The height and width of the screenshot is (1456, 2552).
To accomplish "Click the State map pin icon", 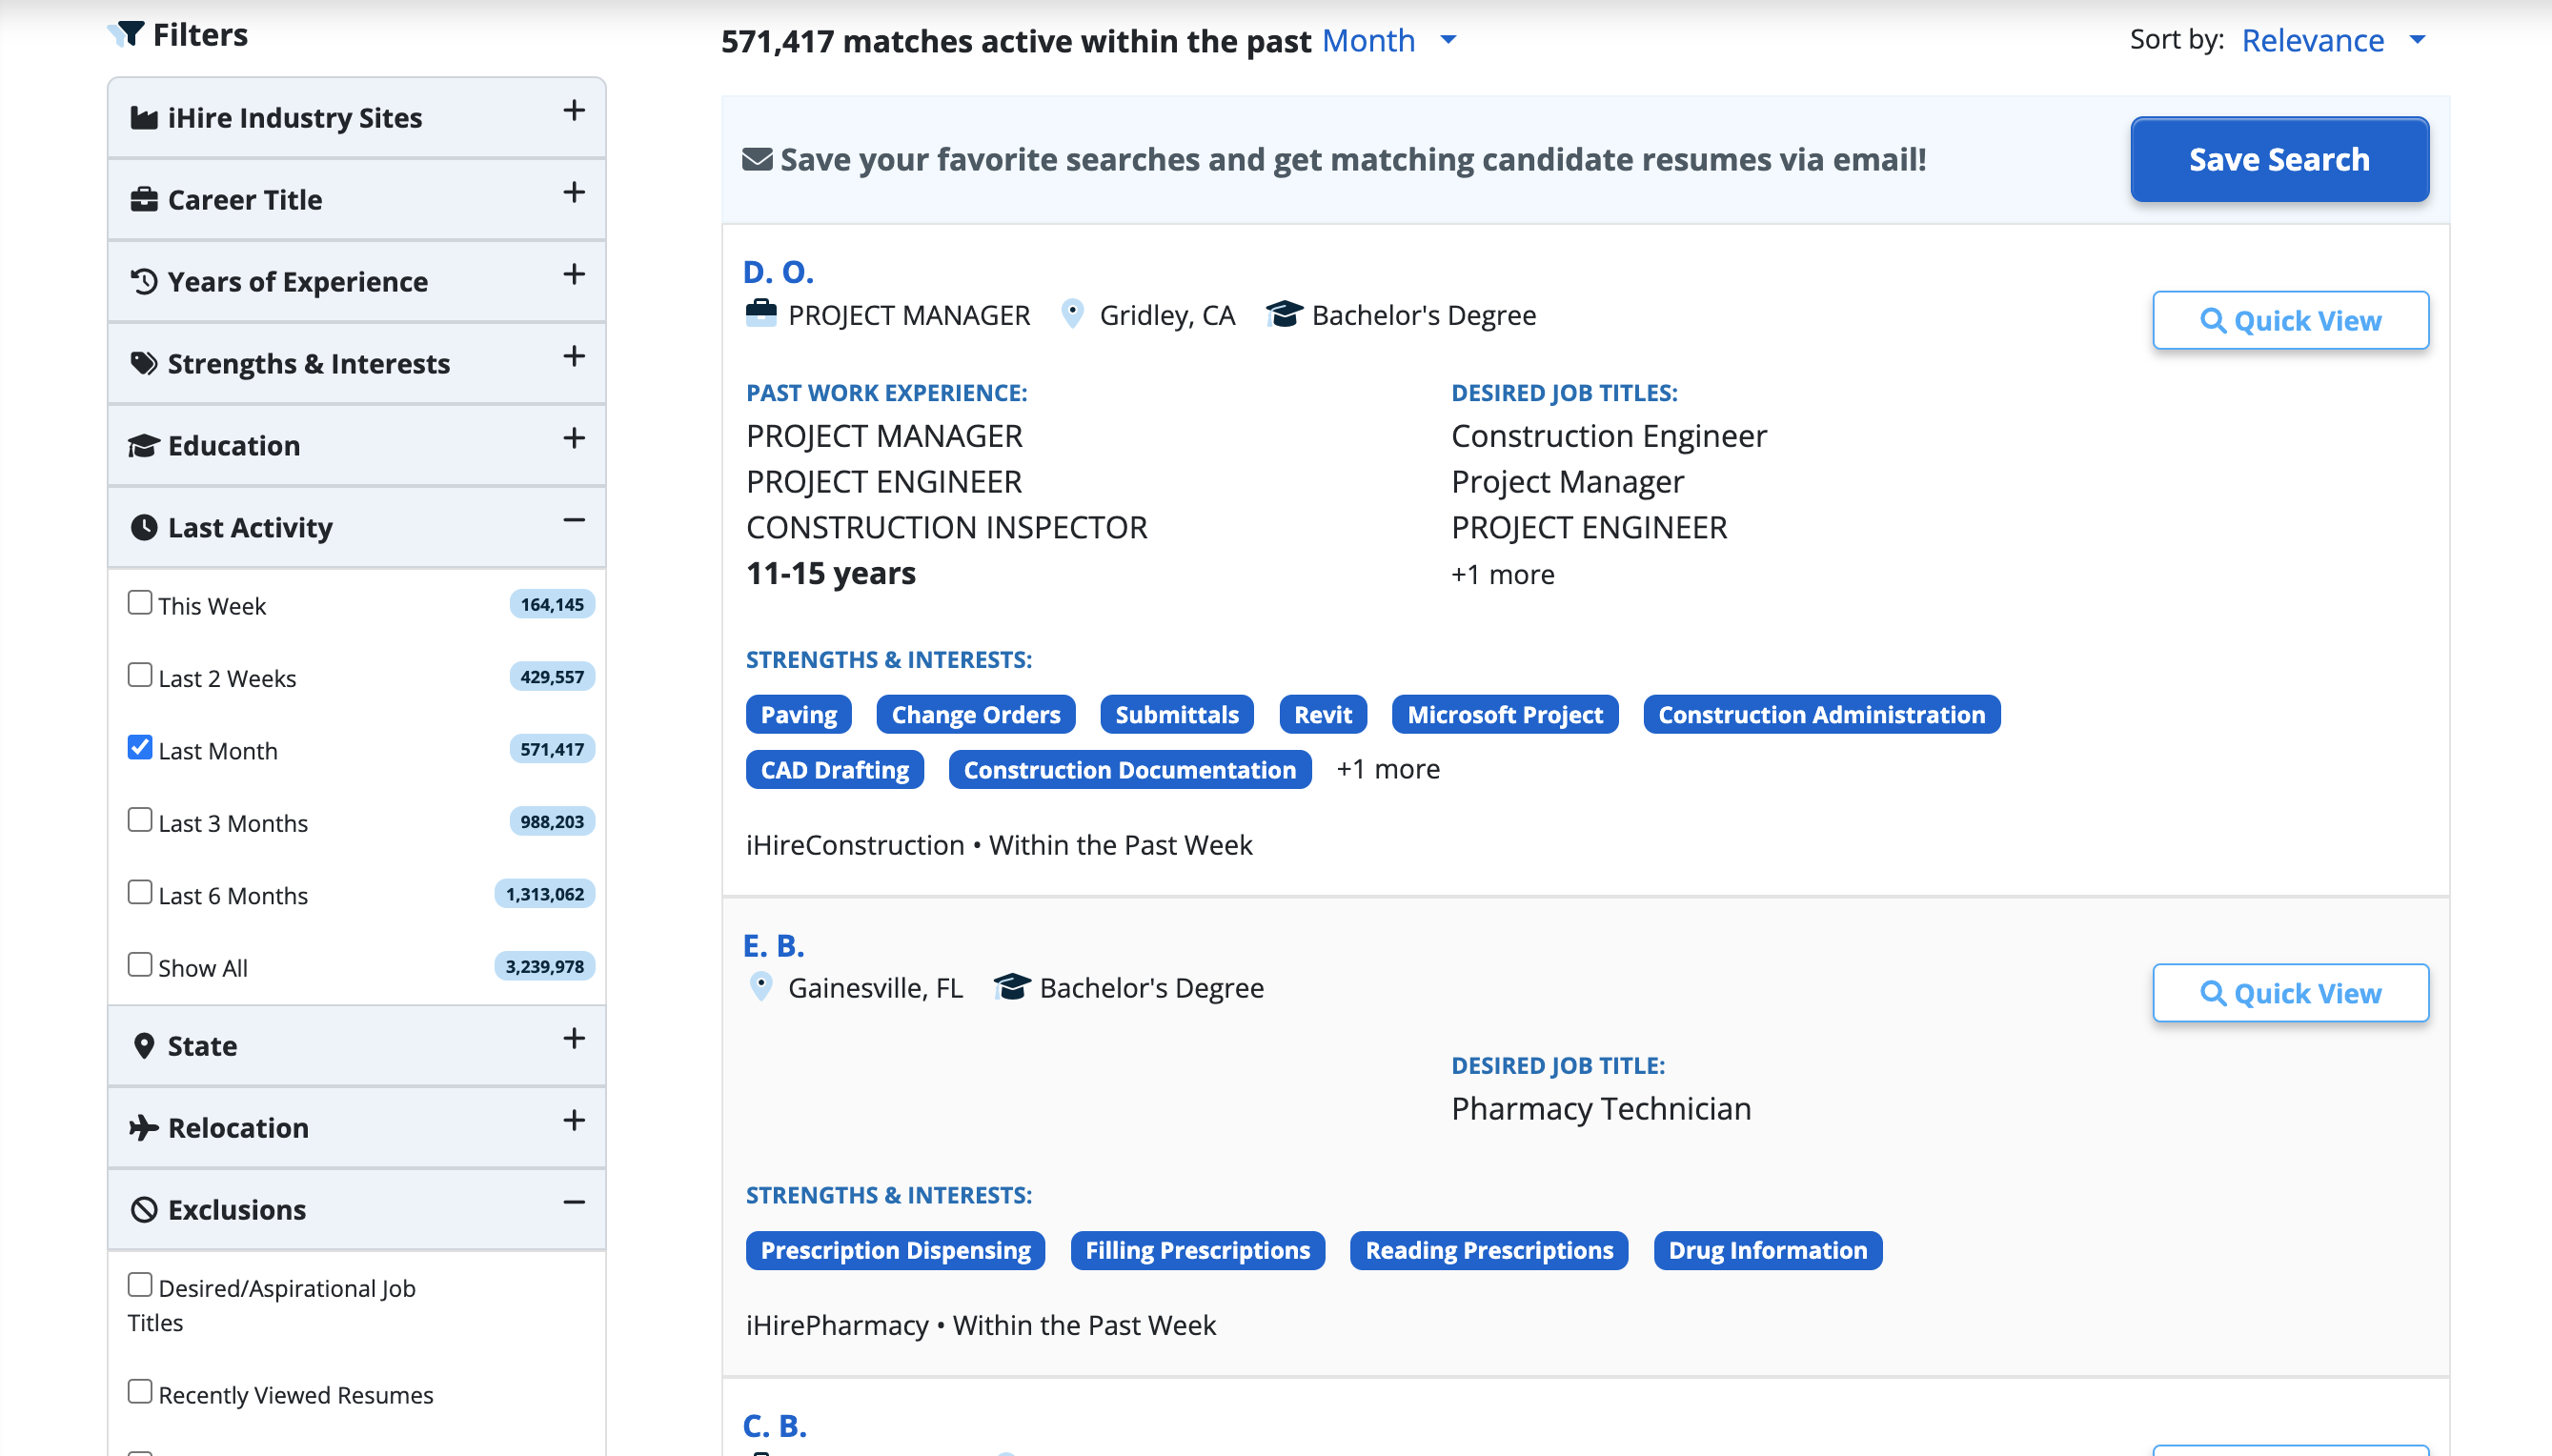I will coord(144,1046).
